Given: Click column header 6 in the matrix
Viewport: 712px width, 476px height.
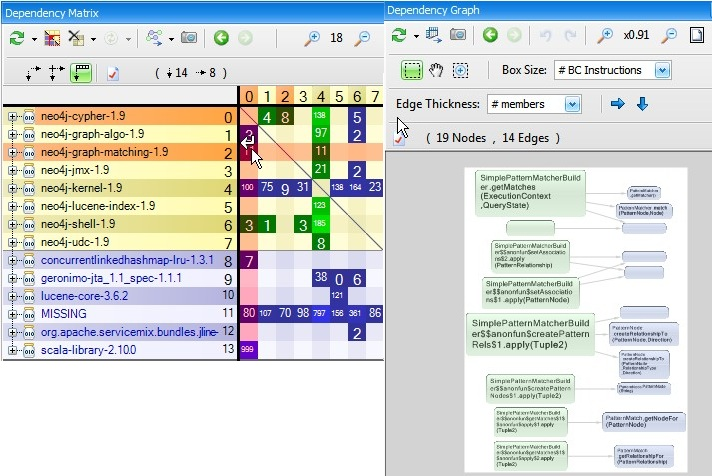Looking at the screenshot, I should [x=357, y=96].
